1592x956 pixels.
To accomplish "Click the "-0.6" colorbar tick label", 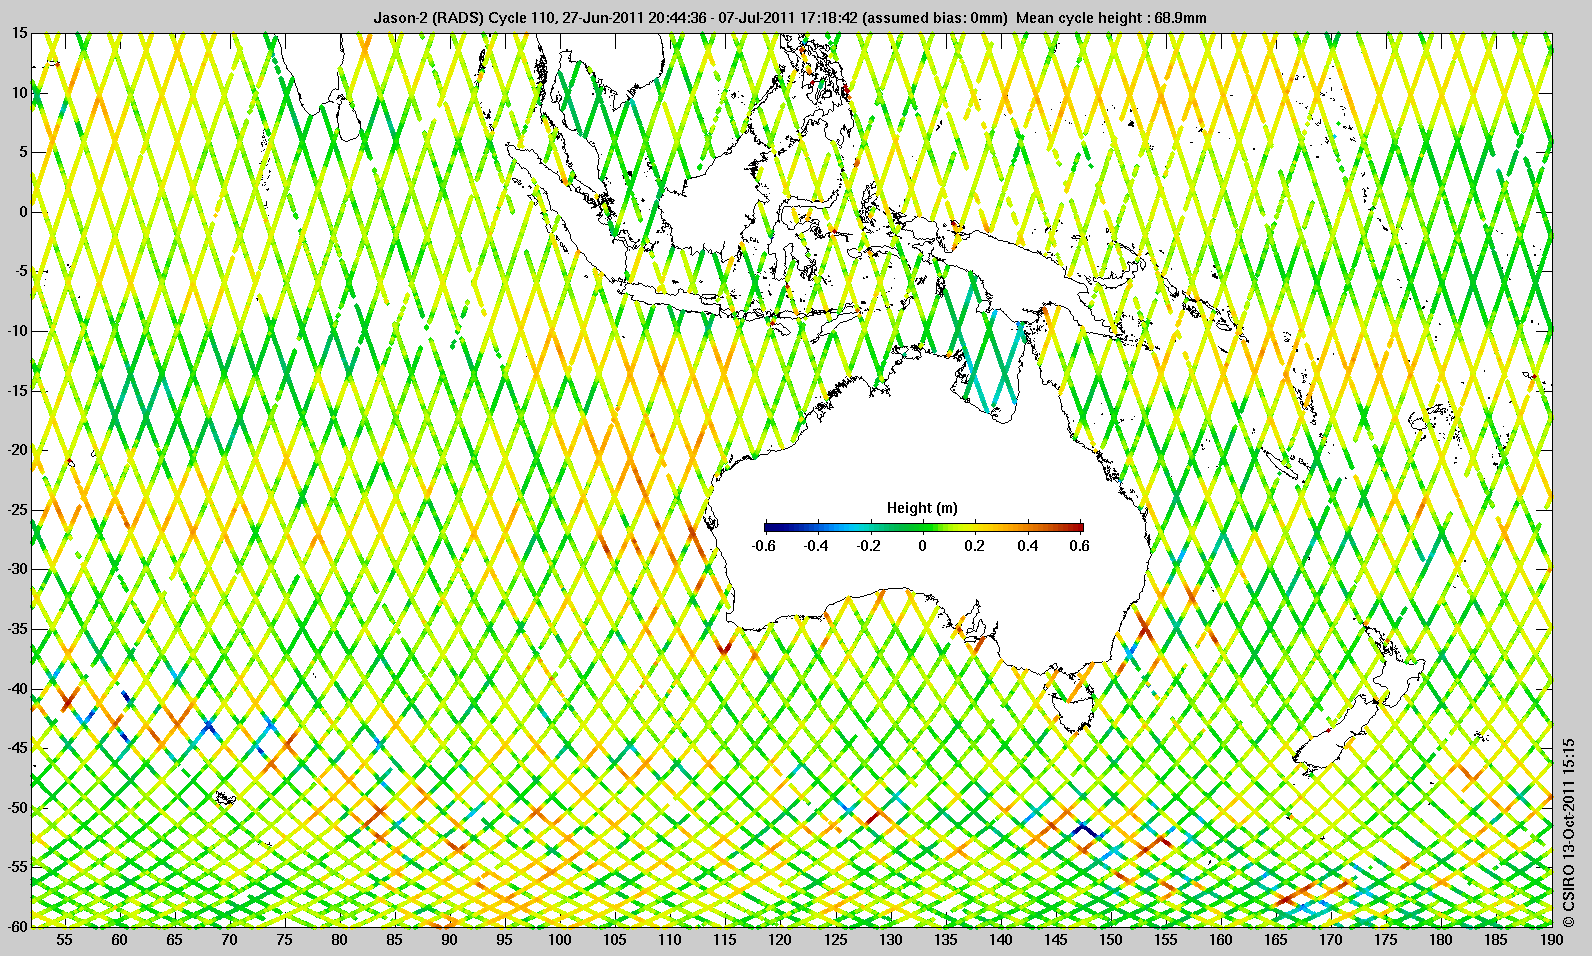I will tap(764, 546).
